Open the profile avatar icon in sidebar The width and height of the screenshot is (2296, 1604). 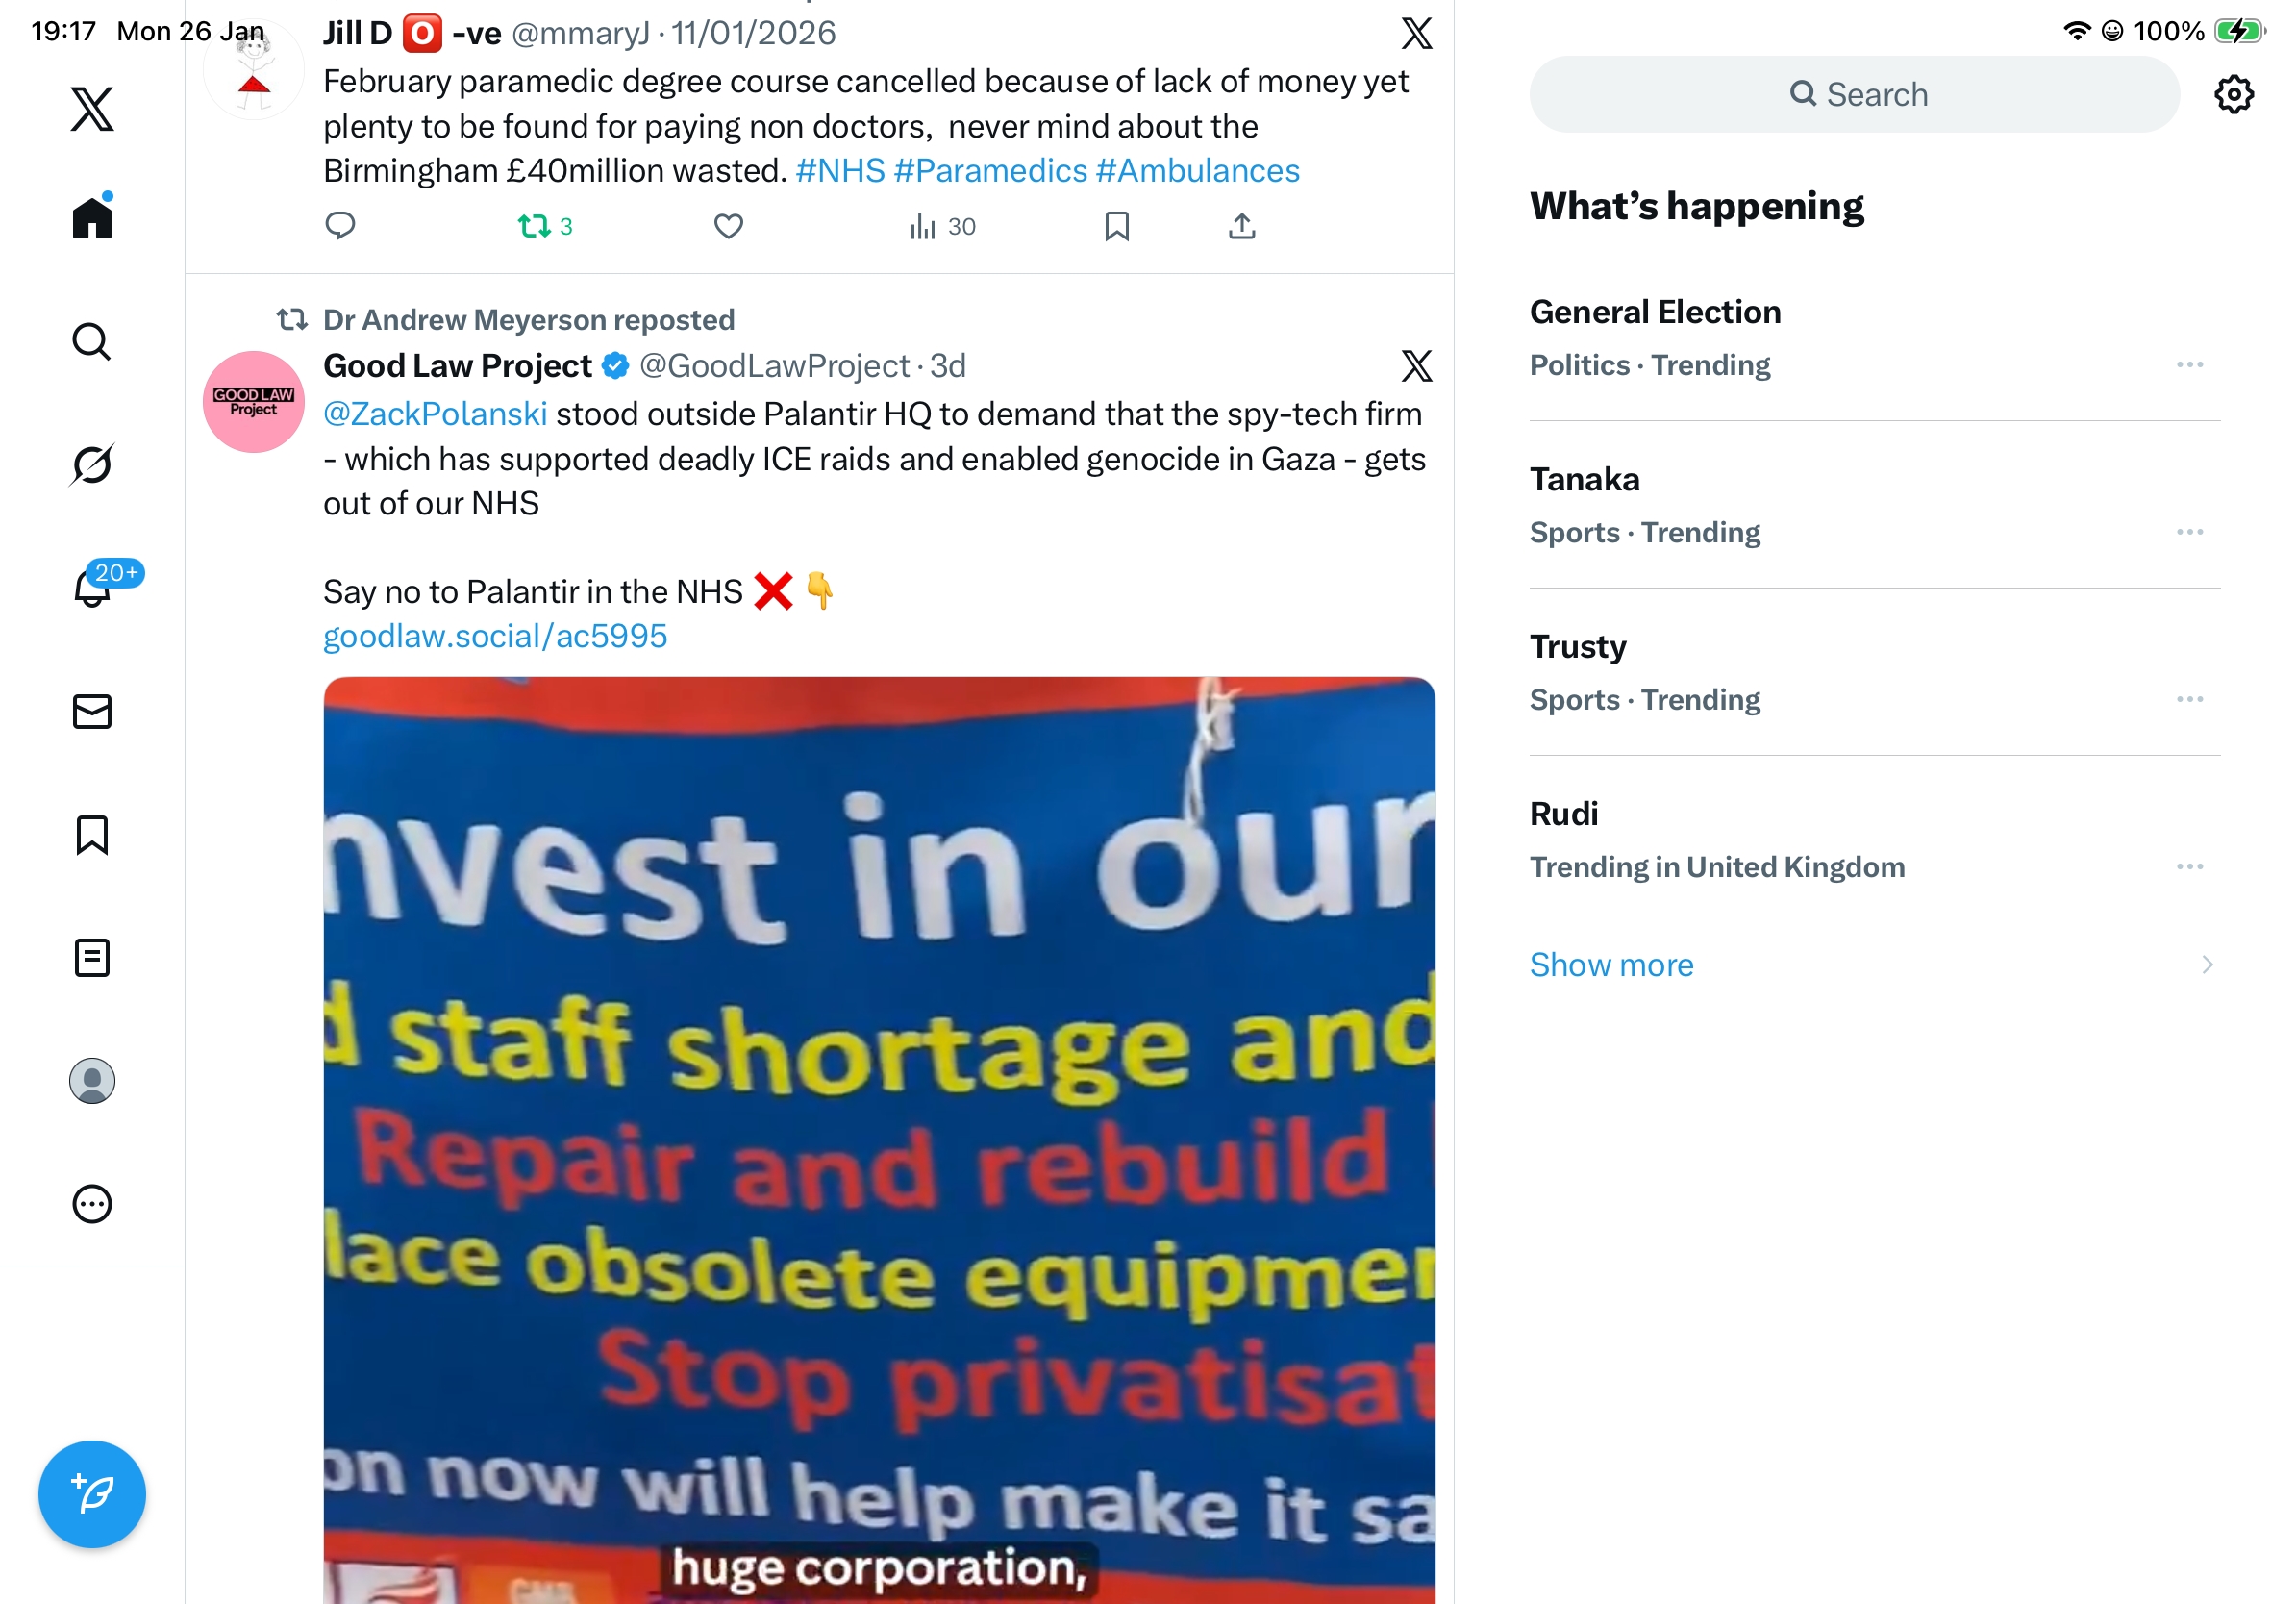click(x=92, y=1081)
